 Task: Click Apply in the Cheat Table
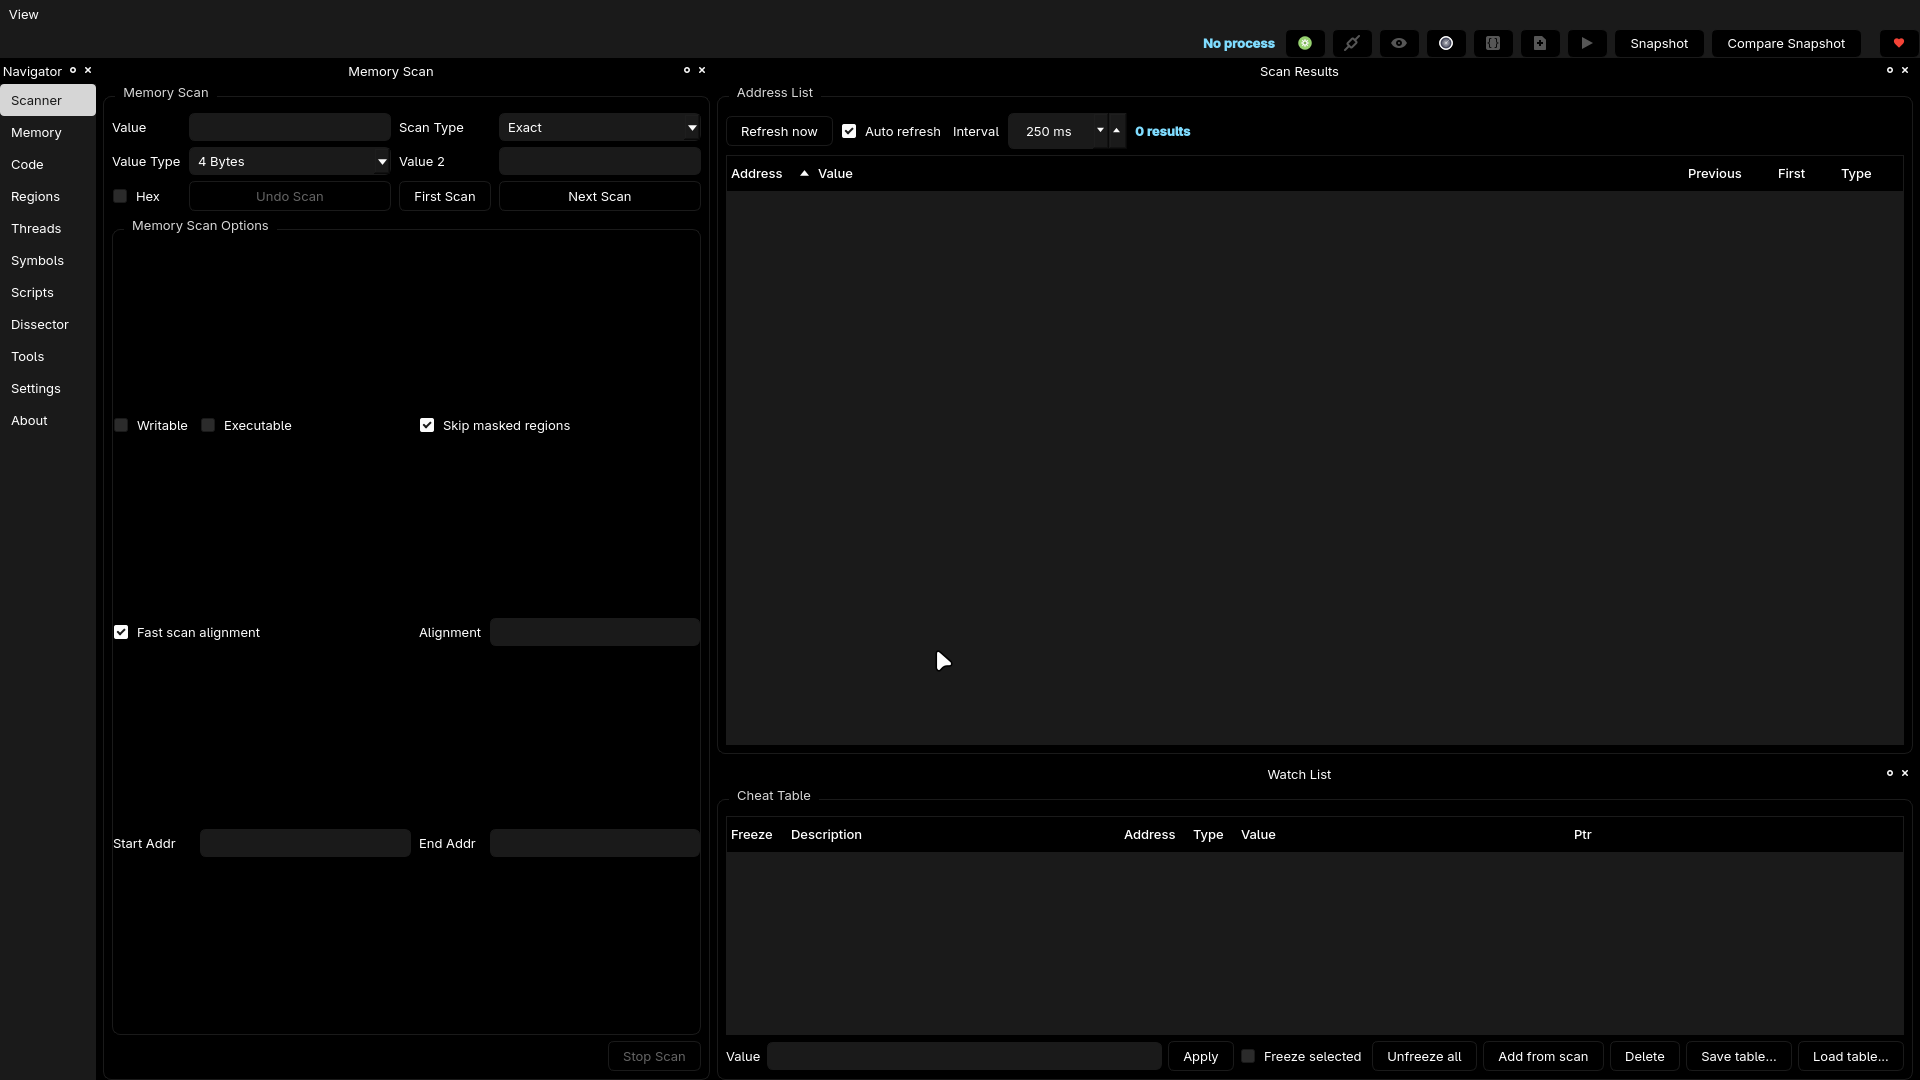point(1200,1056)
